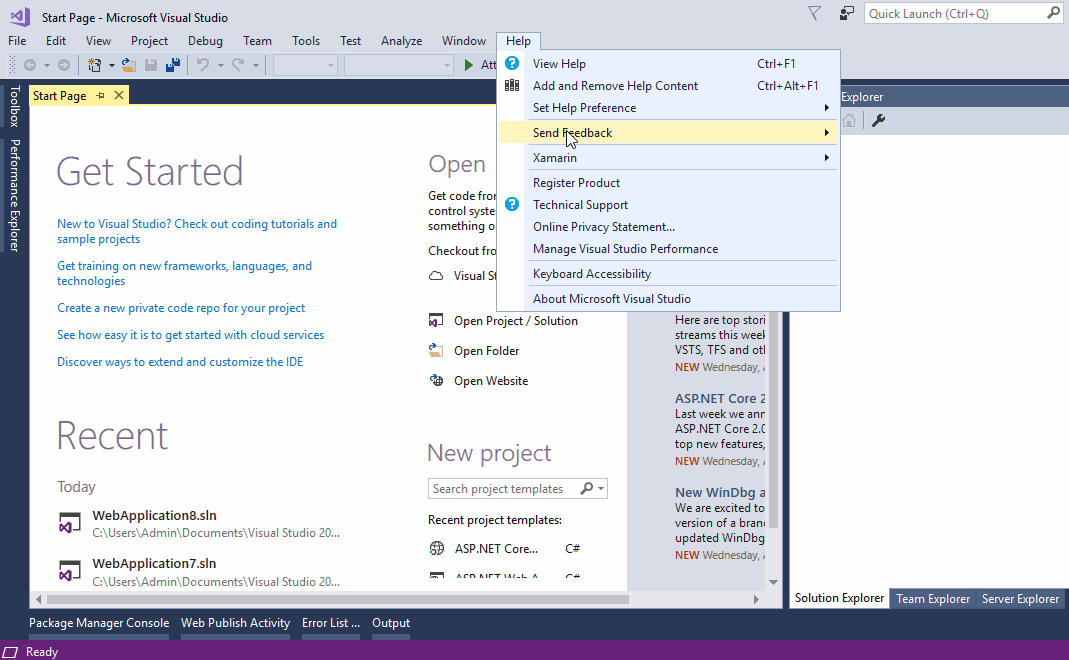Viewport: 1069px width, 660px height.
Task: Click the ASP.NET Core template globe icon
Action: pyautogui.click(x=436, y=548)
